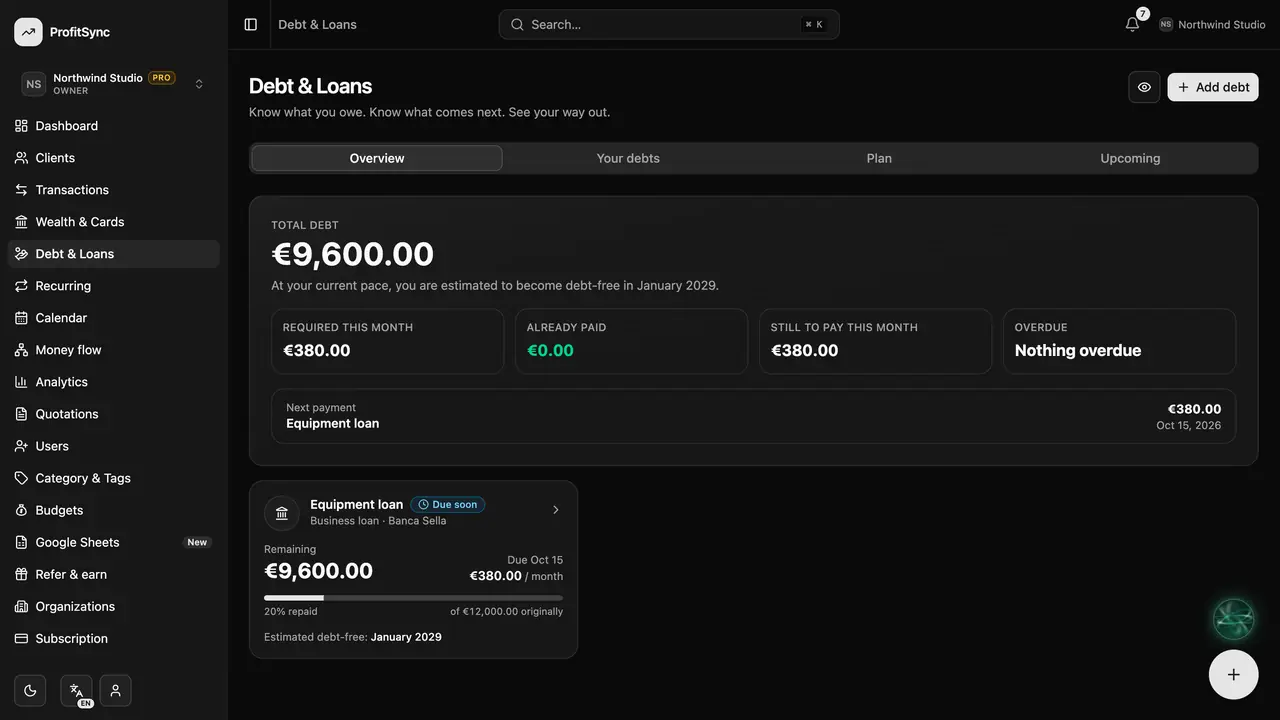Click the ProfitSync logo icon
Screen dimensions: 1280x720
pyautogui.click(x=28, y=32)
